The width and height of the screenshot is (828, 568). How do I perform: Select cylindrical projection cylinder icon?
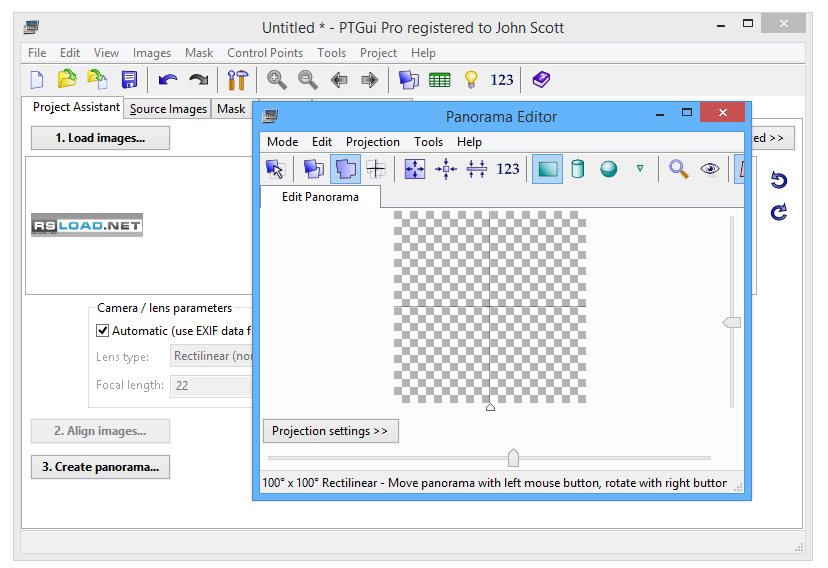point(578,169)
